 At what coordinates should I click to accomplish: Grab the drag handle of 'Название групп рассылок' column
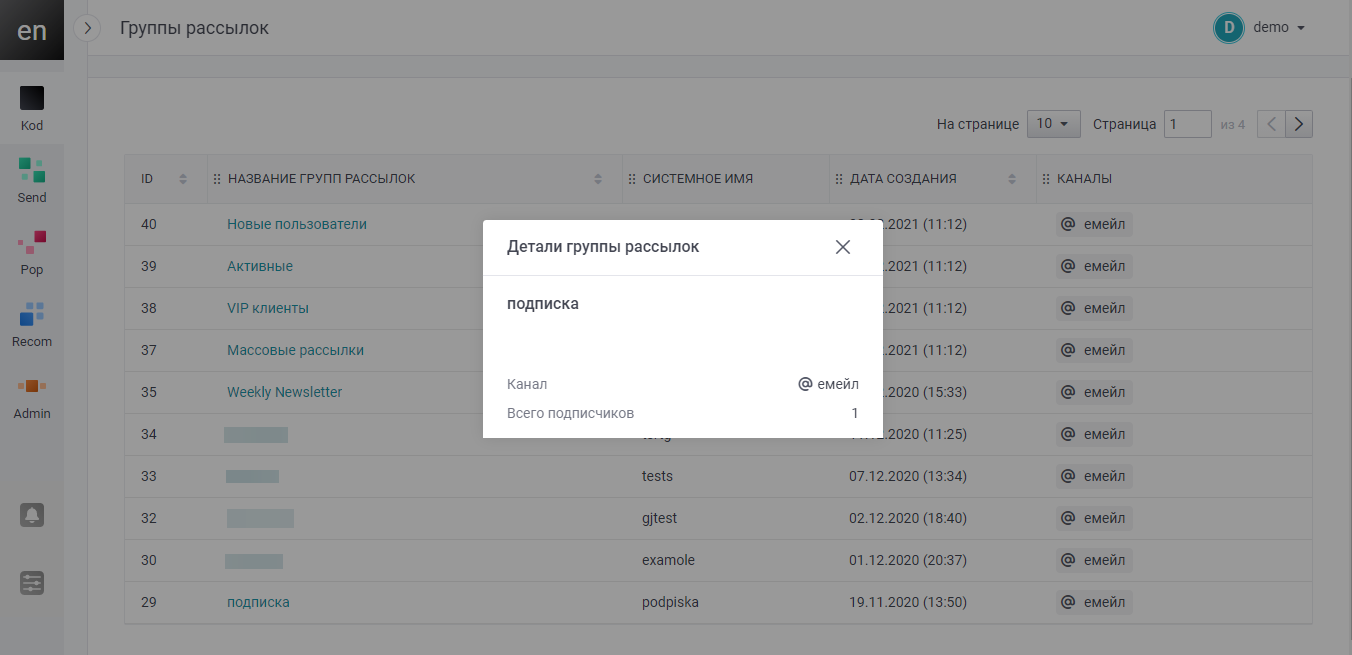coord(217,179)
